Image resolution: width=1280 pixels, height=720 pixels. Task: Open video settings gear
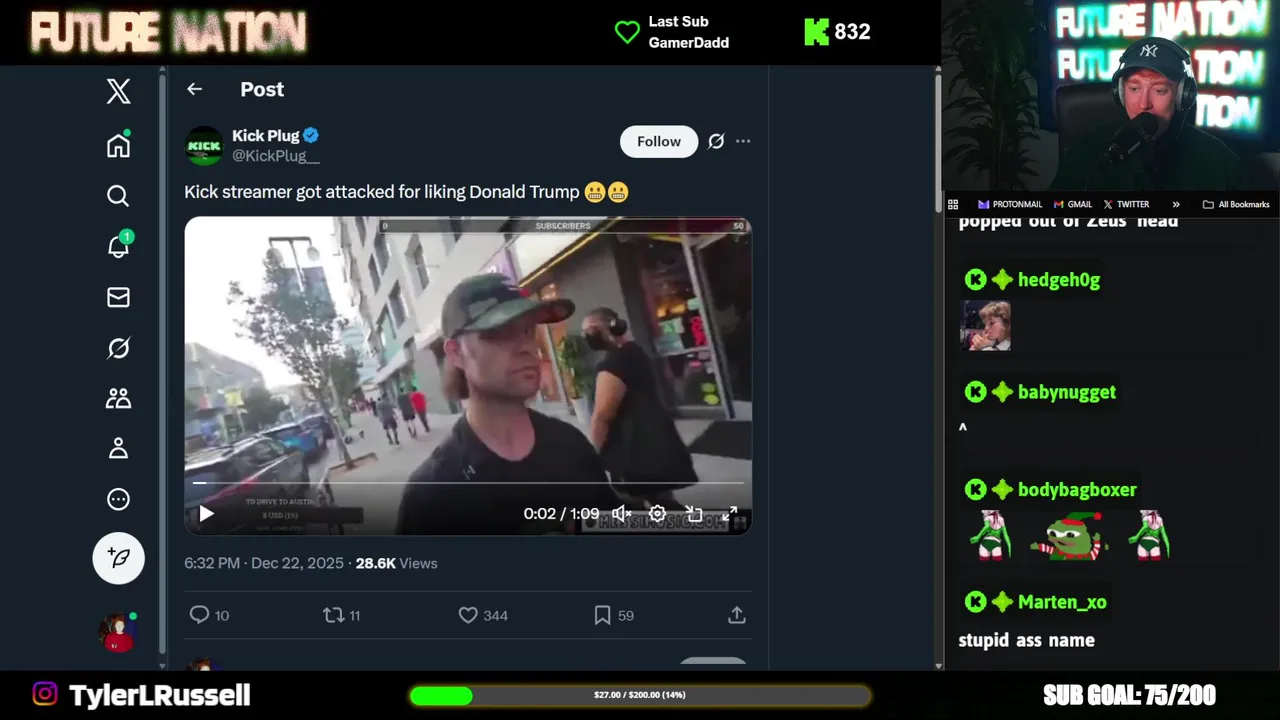(657, 513)
